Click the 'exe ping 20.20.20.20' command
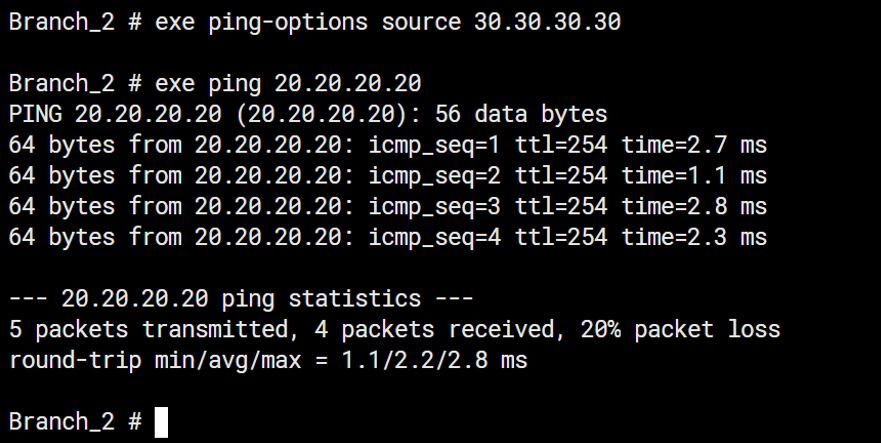 [x=288, y=84]
